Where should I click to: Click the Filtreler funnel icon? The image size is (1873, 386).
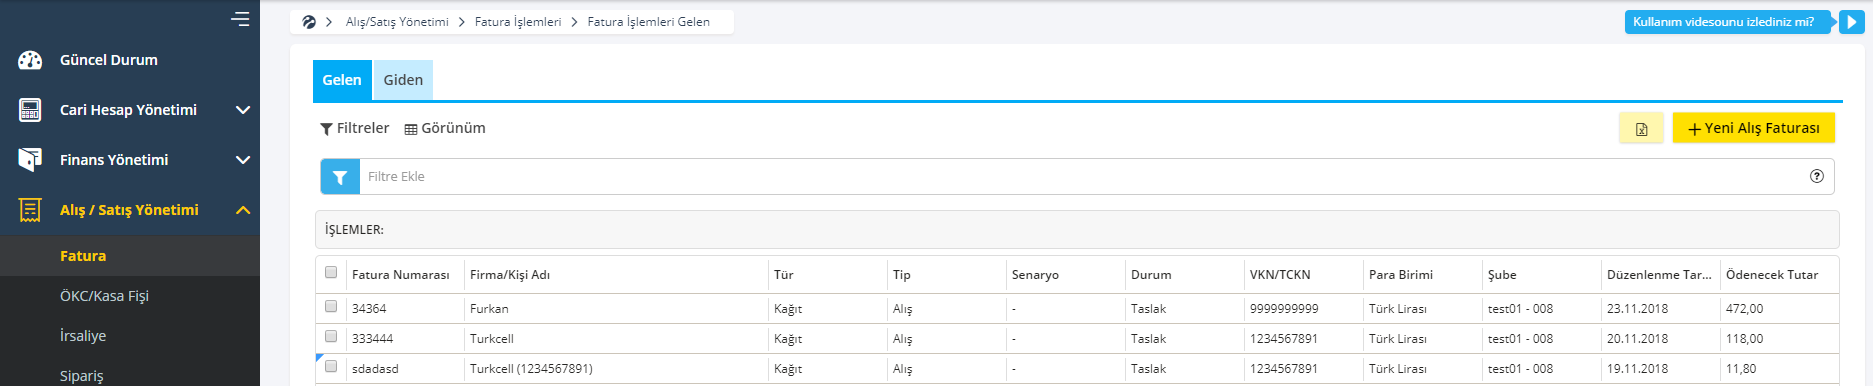[326, 129]
